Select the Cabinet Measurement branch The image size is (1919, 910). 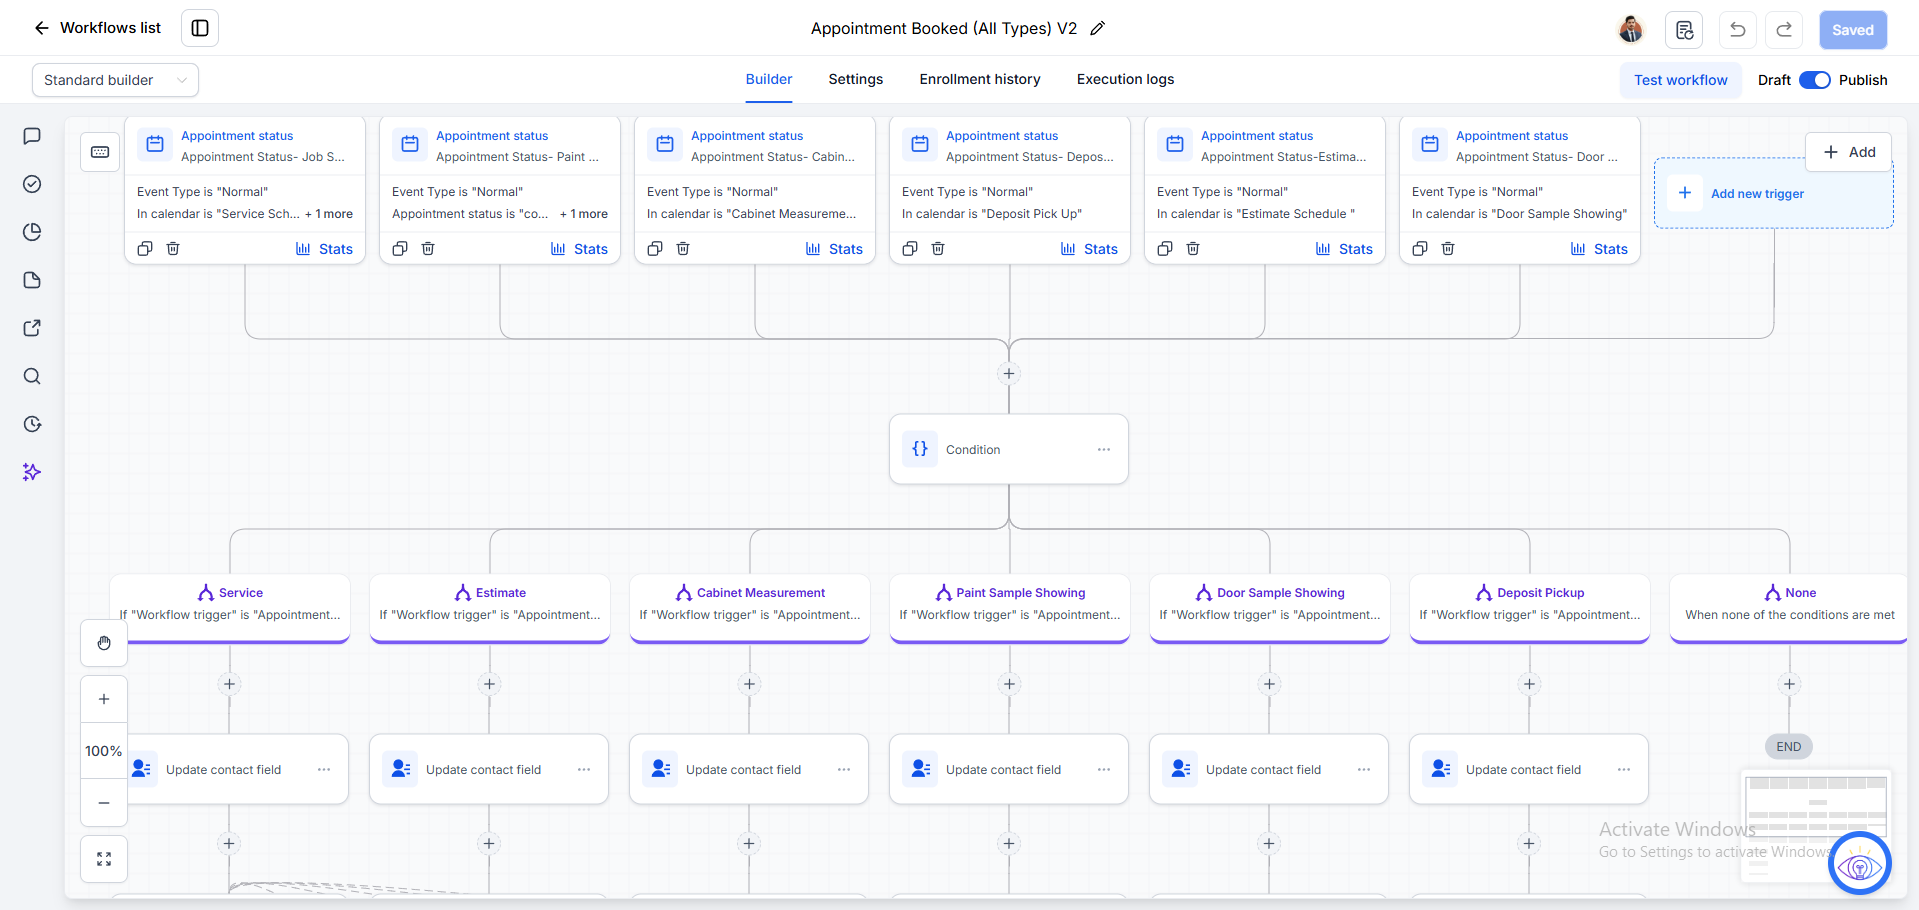750,607
